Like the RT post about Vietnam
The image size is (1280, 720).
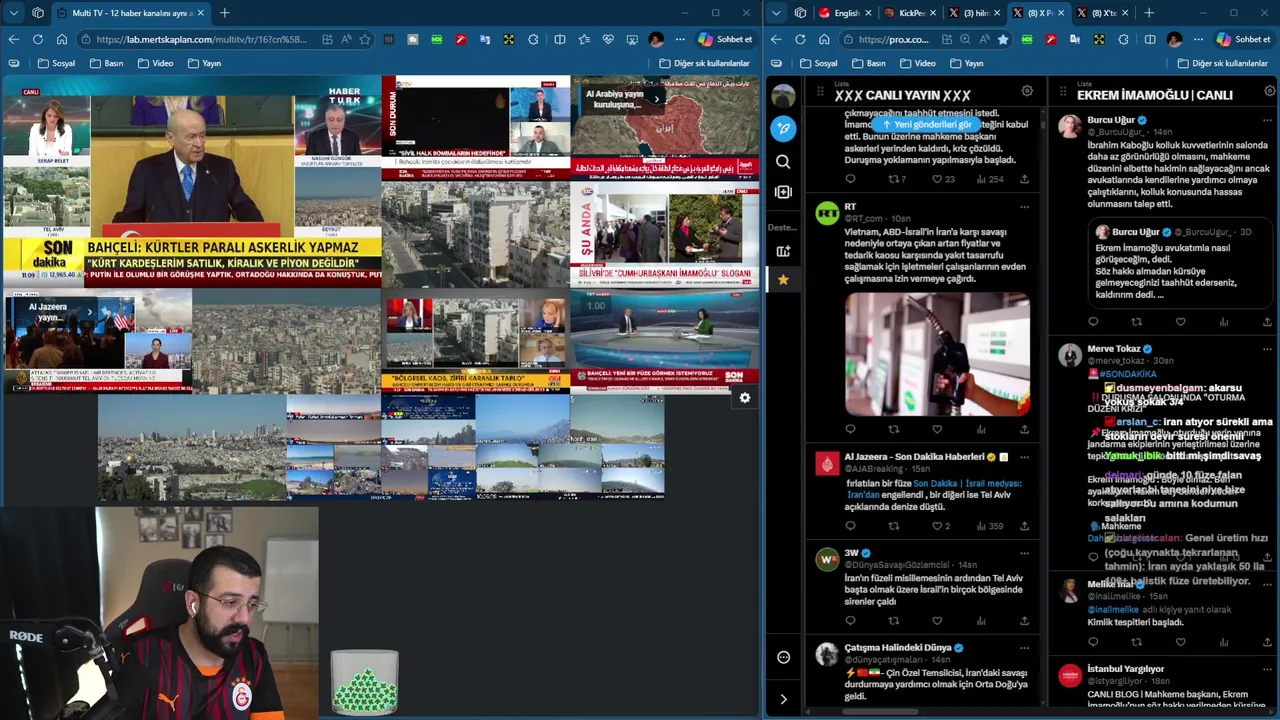coord(937,429)
